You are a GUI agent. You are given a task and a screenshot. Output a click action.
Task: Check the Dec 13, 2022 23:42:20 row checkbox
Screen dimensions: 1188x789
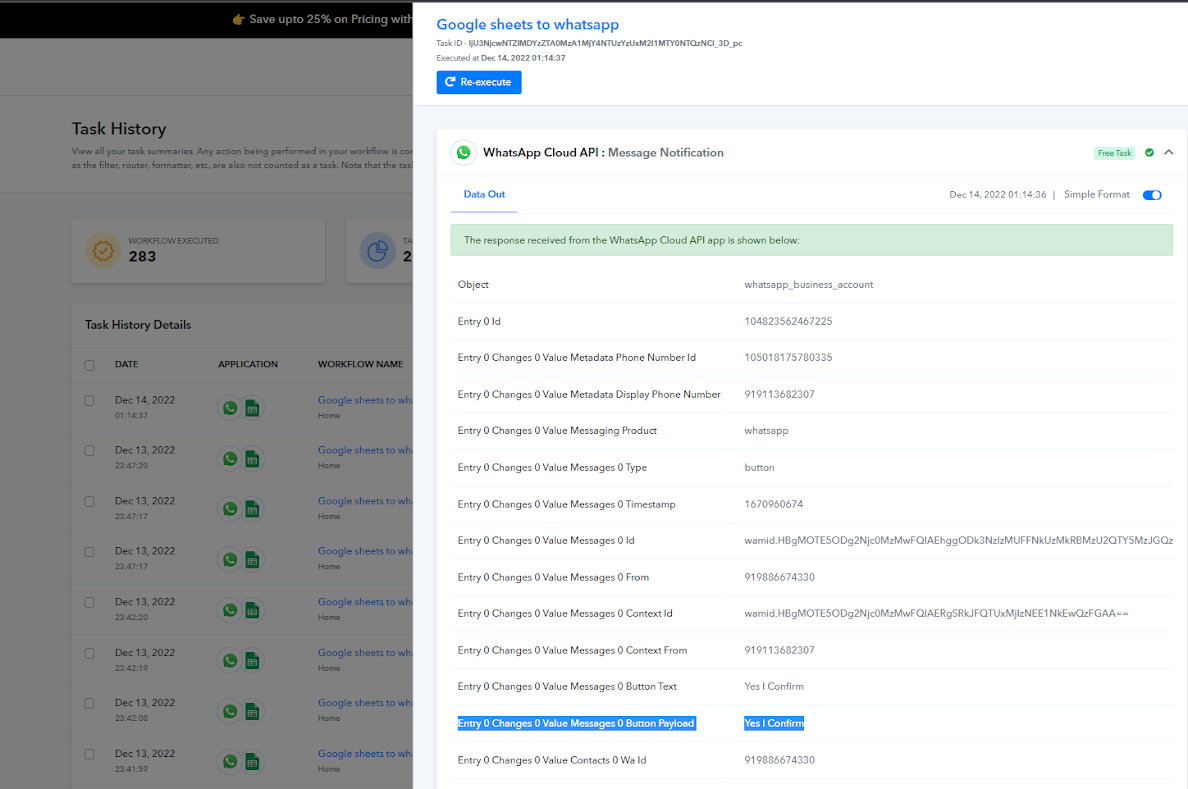click(x=89, y=603)
